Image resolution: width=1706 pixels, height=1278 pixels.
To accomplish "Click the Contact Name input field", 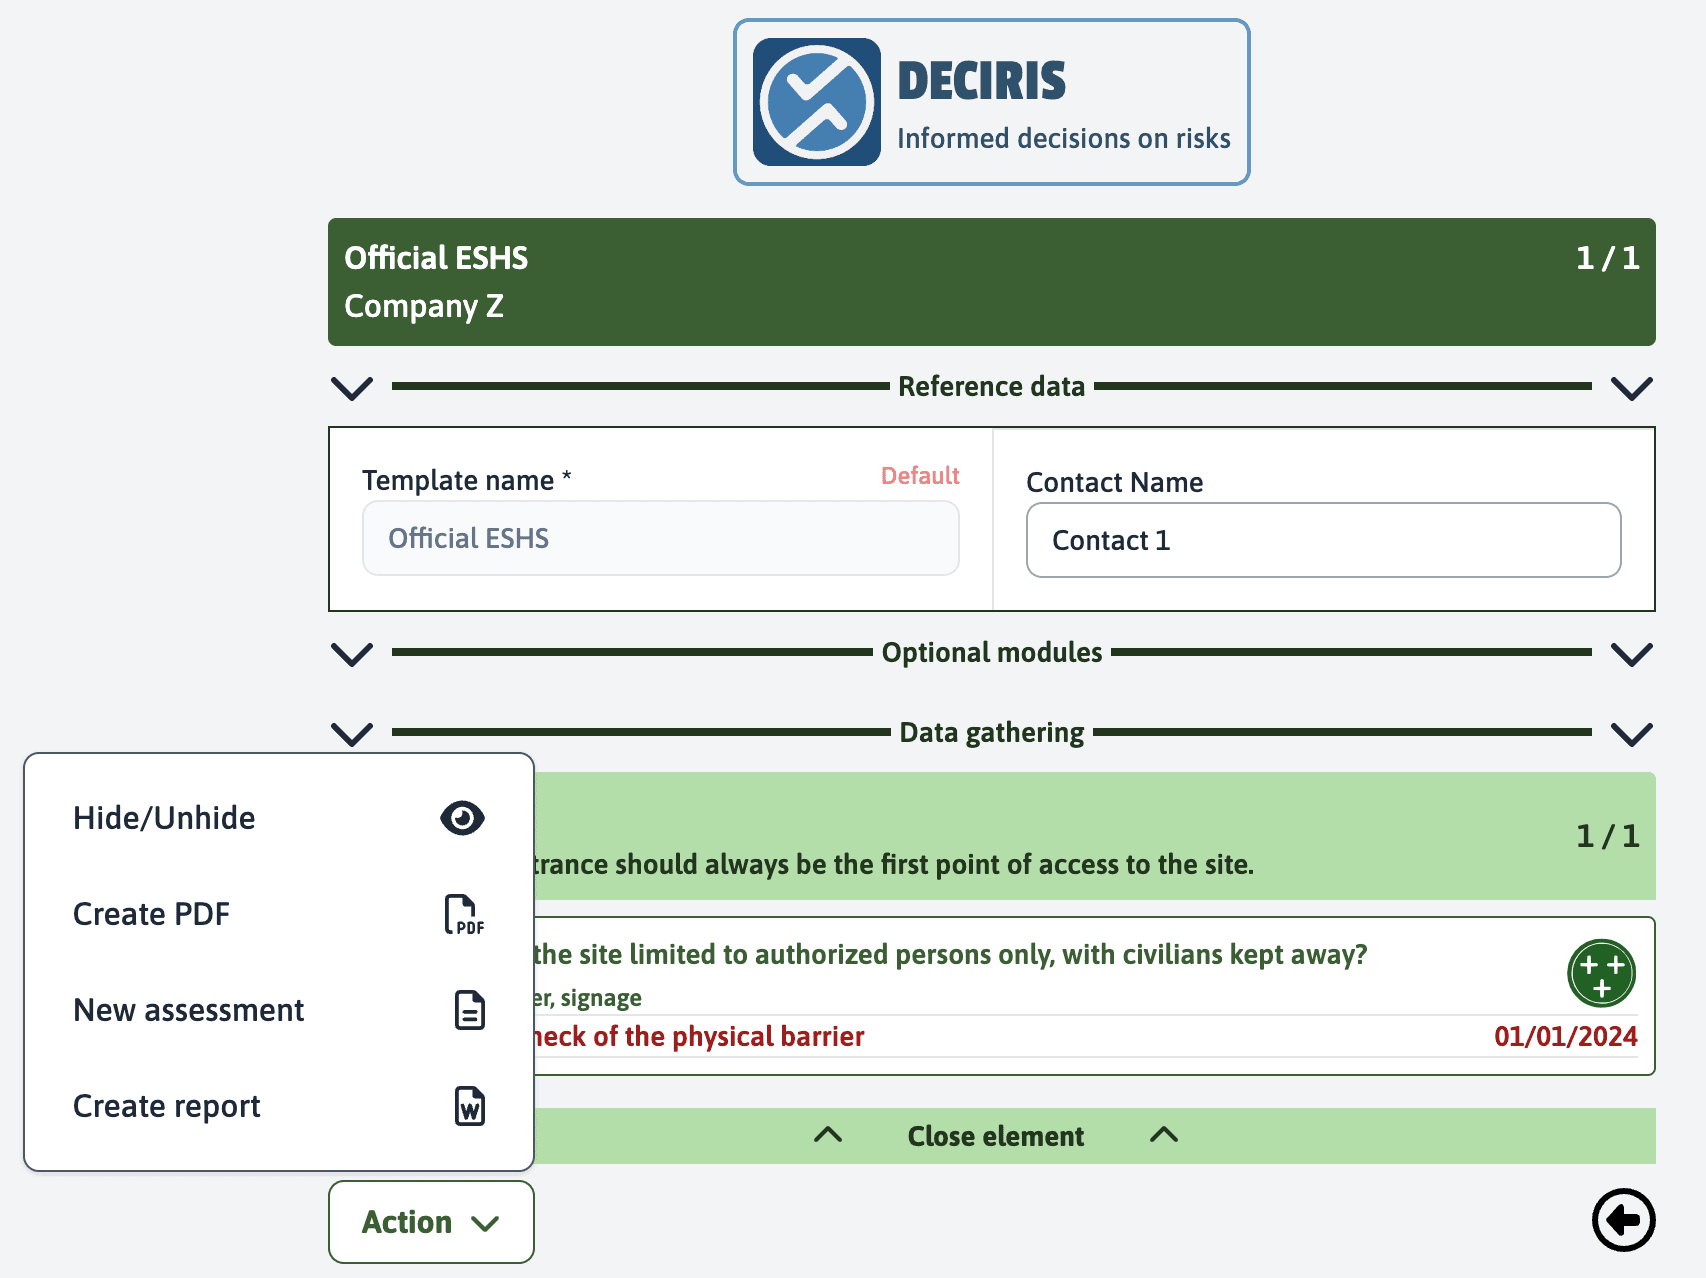I will pyautogui.click(x=1323, y=540).
